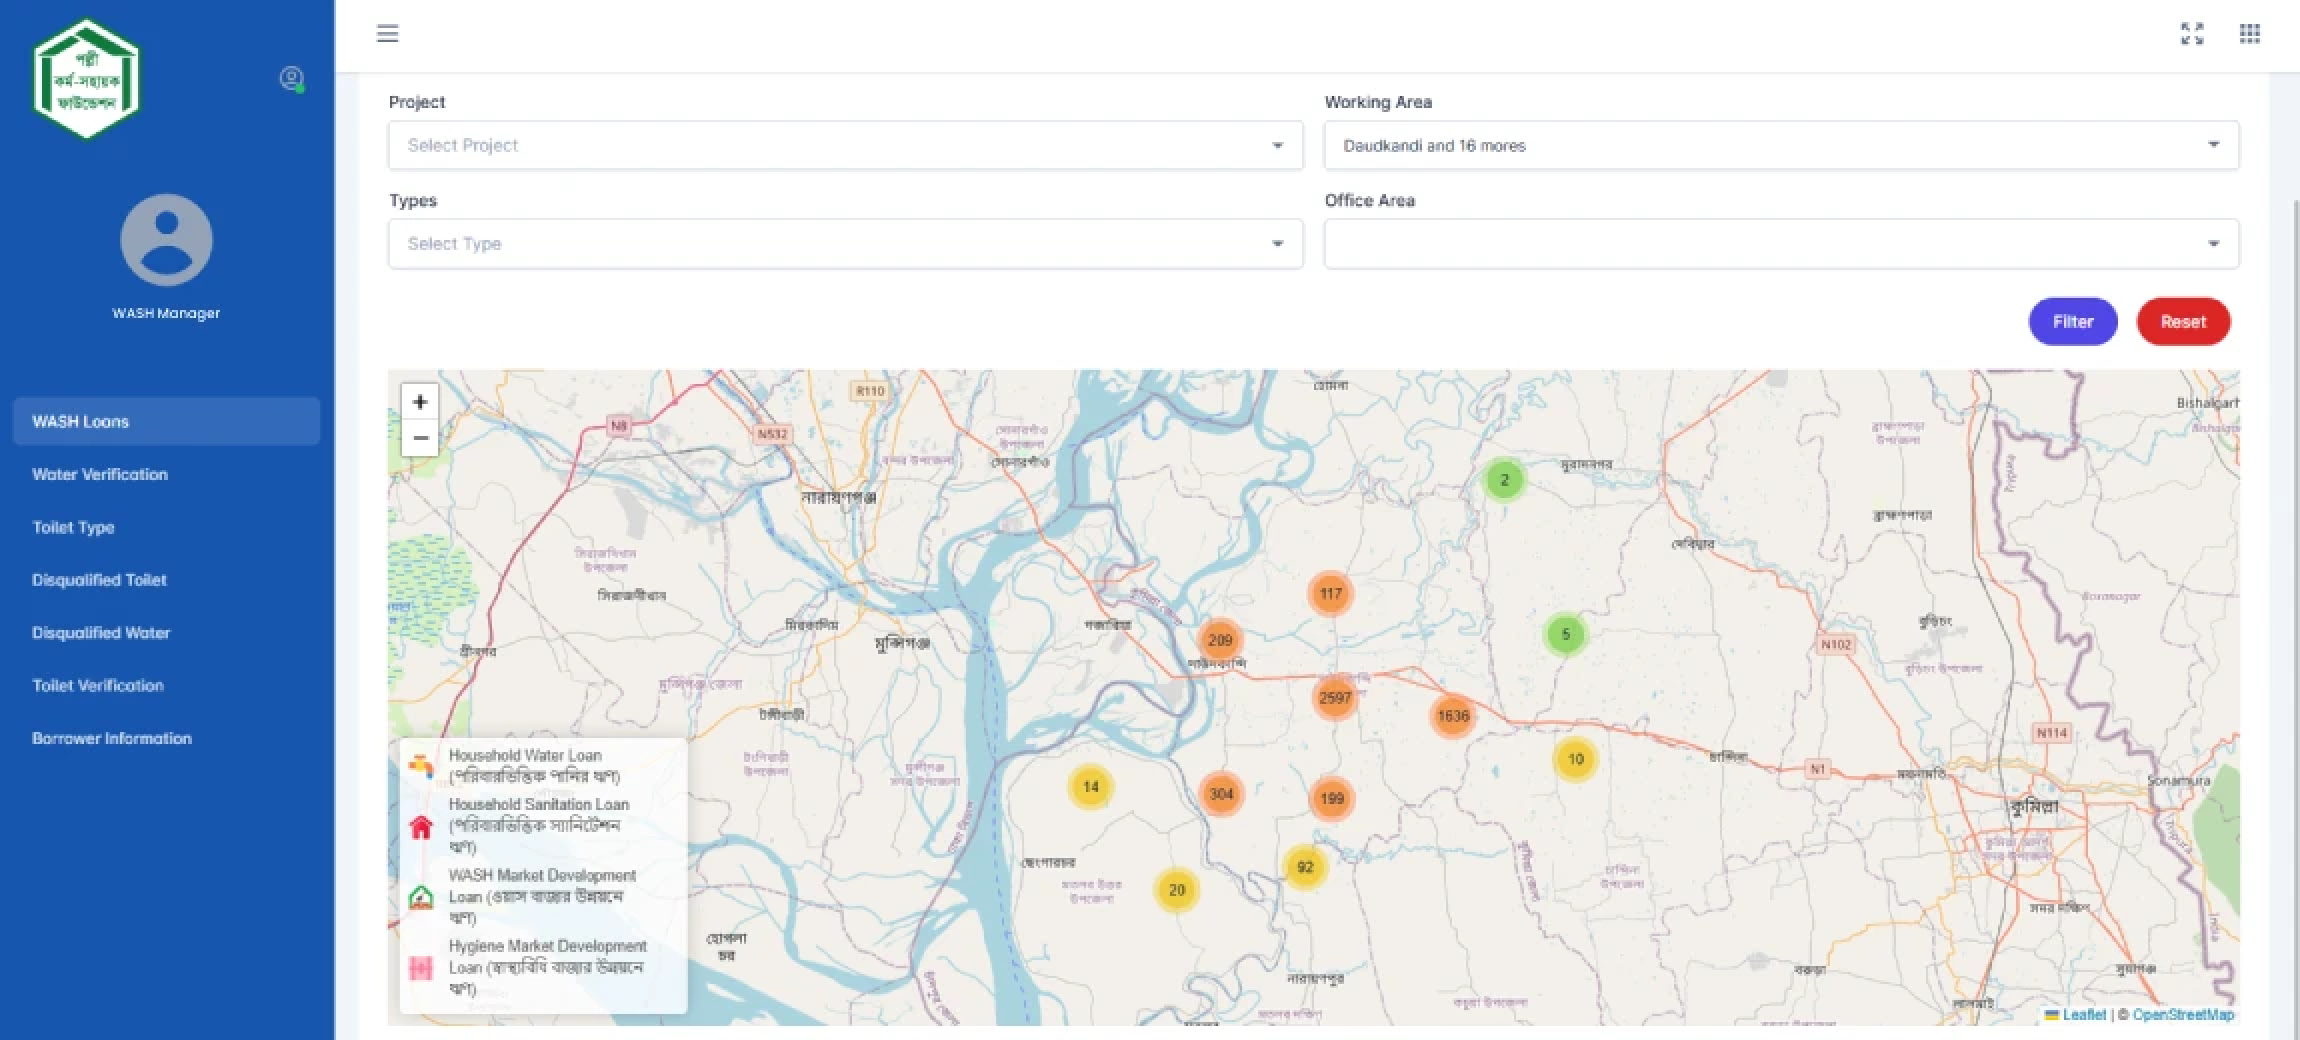Open the Select Project dropdown

(x=845, y=146)
